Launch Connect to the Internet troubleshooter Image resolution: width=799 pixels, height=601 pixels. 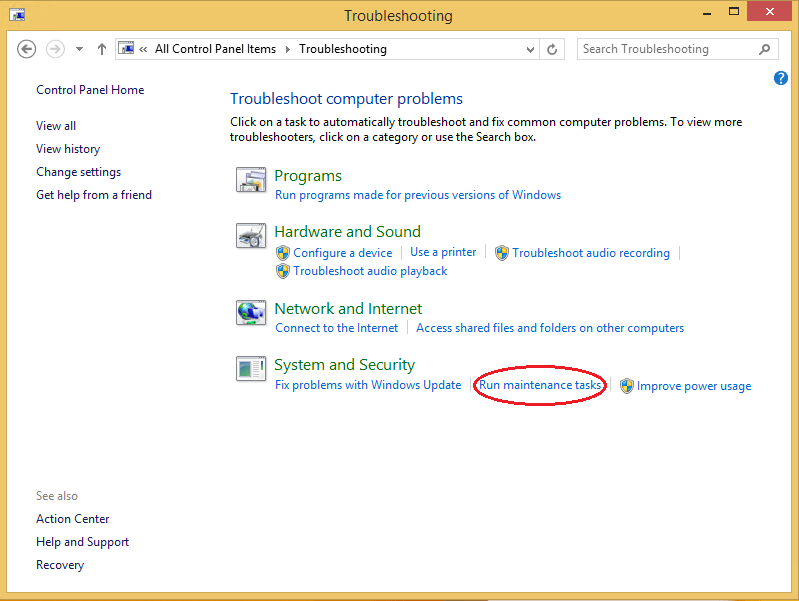(336, 328)
